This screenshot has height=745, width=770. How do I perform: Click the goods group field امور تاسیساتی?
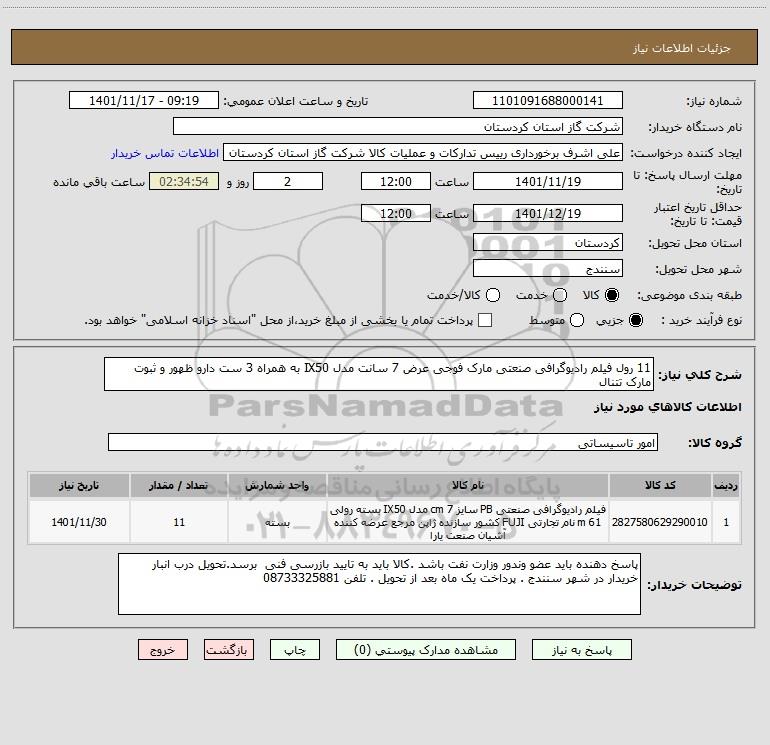tap(383, 442)
